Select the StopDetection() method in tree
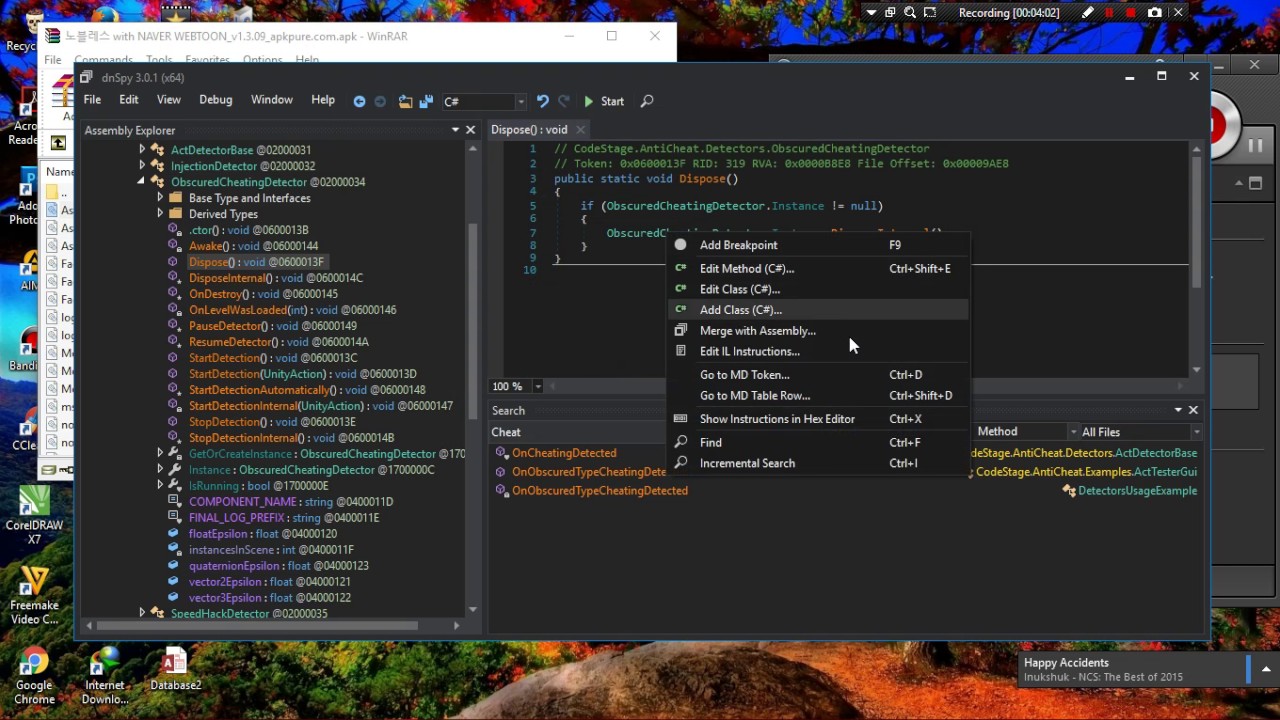This screenshot has width=1280, height=720. pyautogui.click(x=272, y=422)
